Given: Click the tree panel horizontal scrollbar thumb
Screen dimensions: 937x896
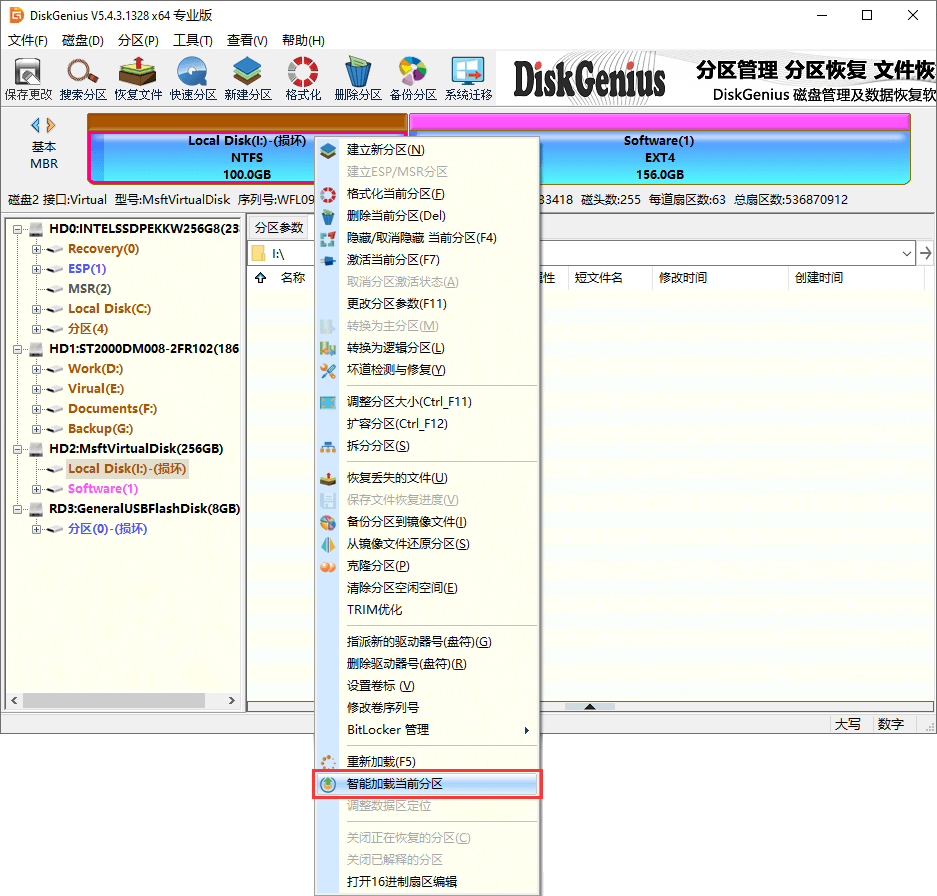Looking at the screenshot, I should pyautogui.click(x=114, y=700).
